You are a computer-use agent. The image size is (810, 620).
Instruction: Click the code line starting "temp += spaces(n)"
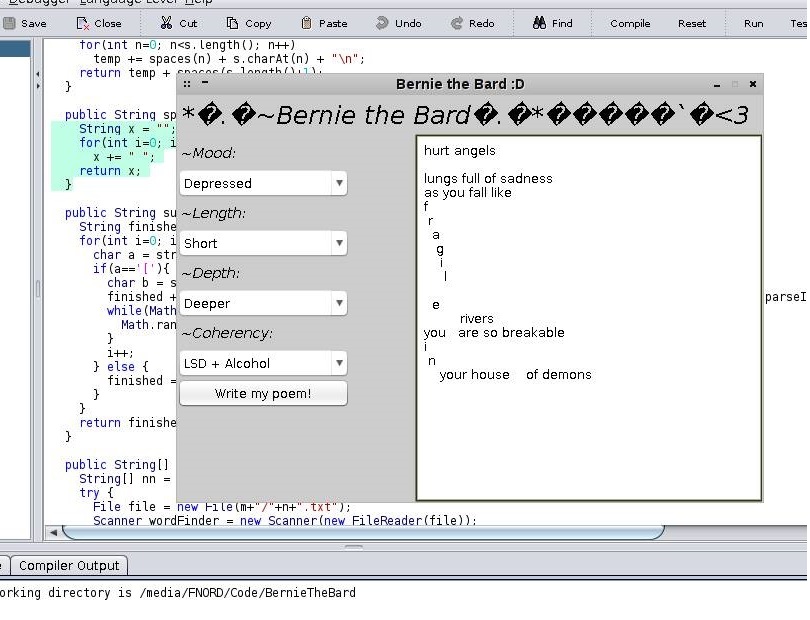pos(229,58)
